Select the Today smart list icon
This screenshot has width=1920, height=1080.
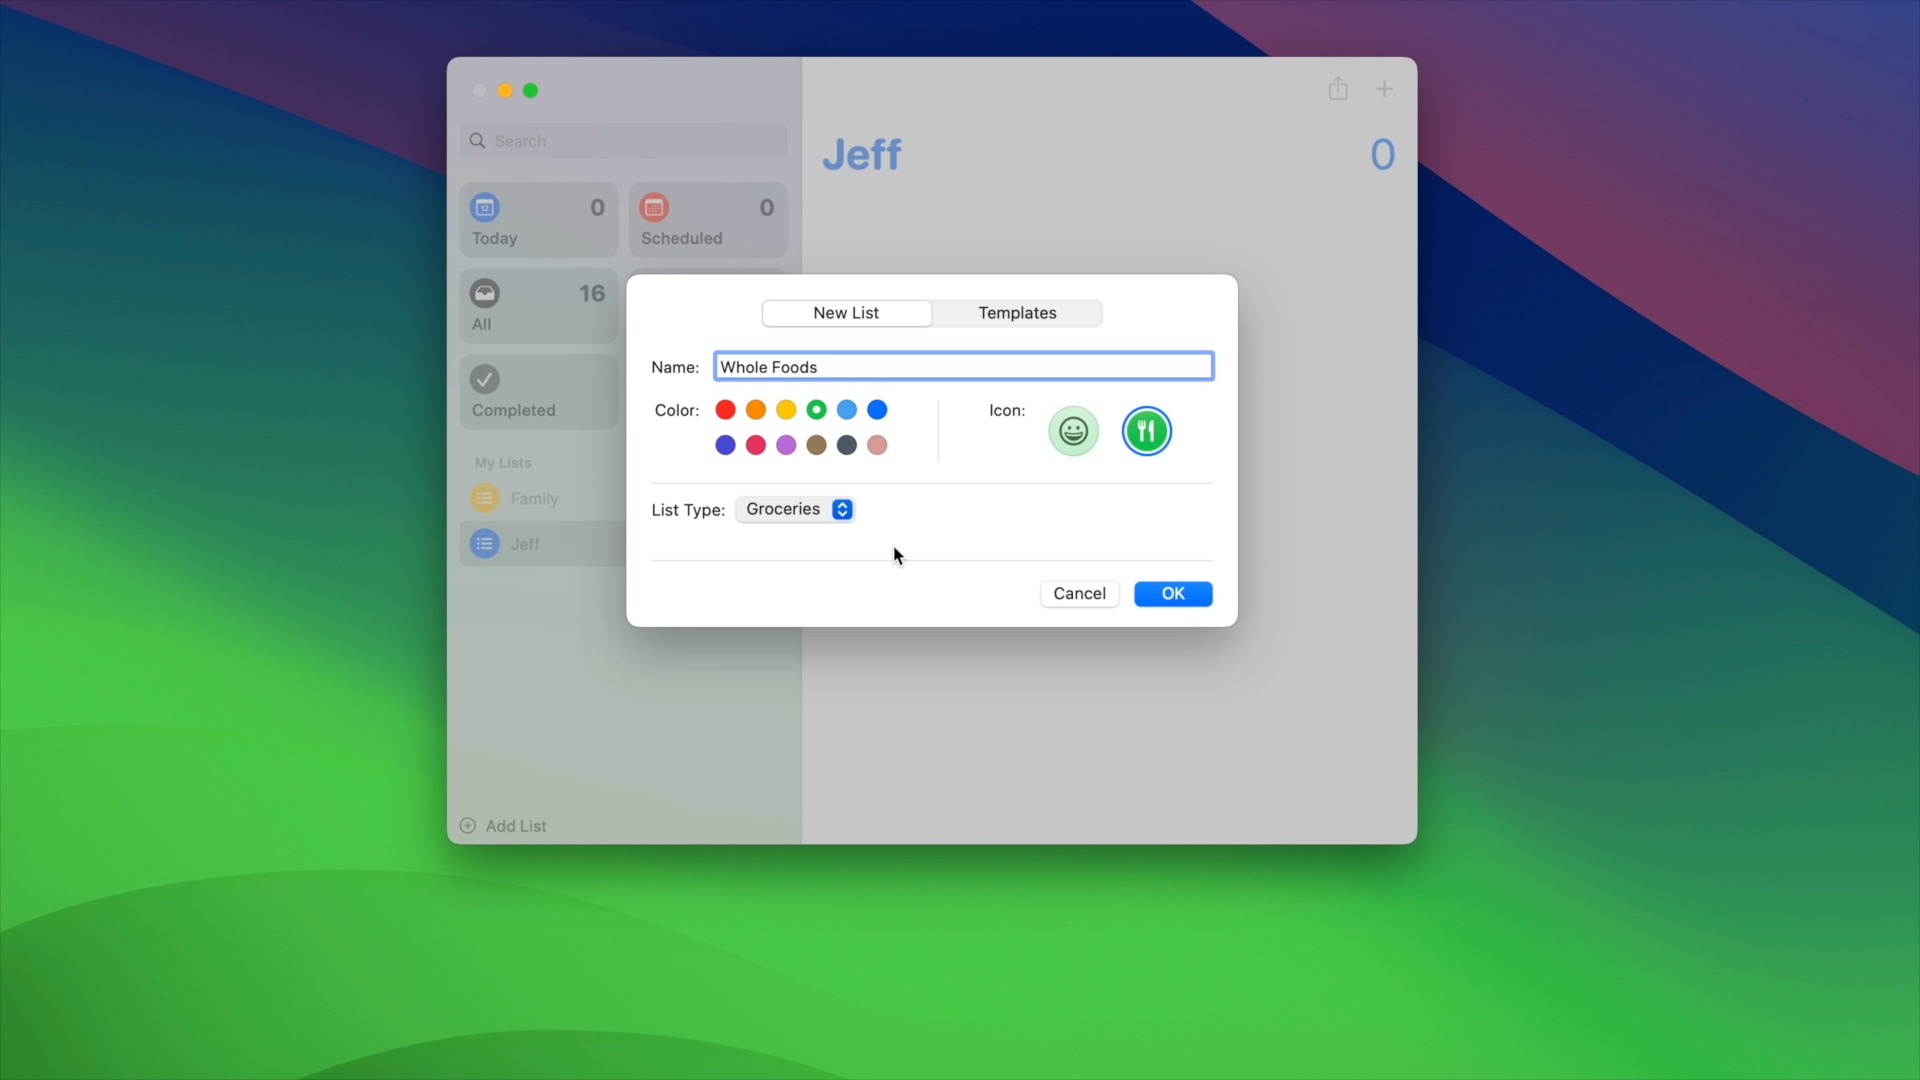[486, 207]
